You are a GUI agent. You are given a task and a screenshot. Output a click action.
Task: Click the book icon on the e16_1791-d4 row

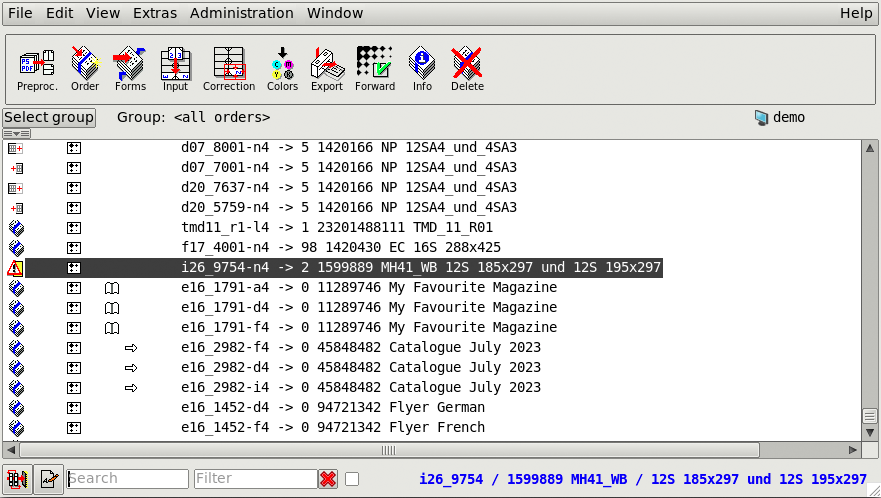coord(112,308)
